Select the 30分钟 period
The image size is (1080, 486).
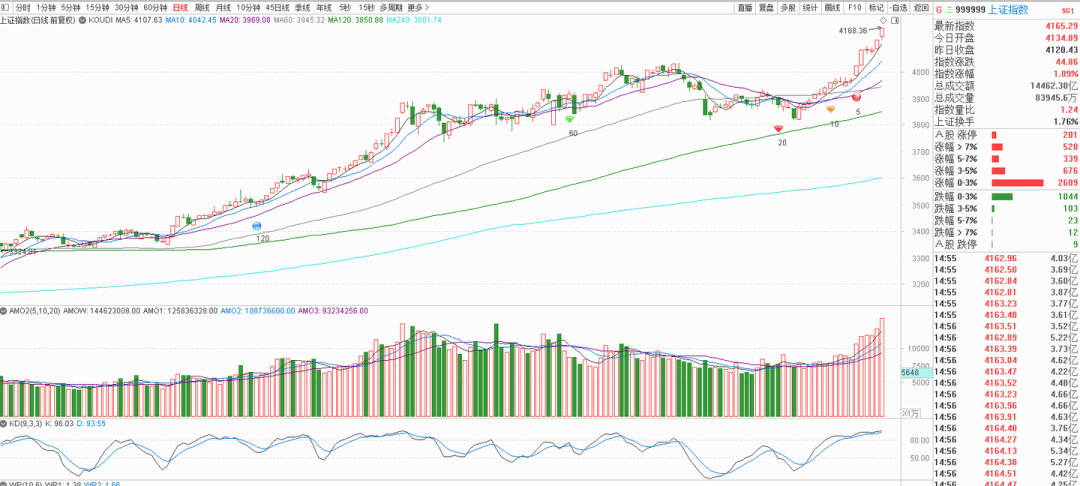[127, 8]
